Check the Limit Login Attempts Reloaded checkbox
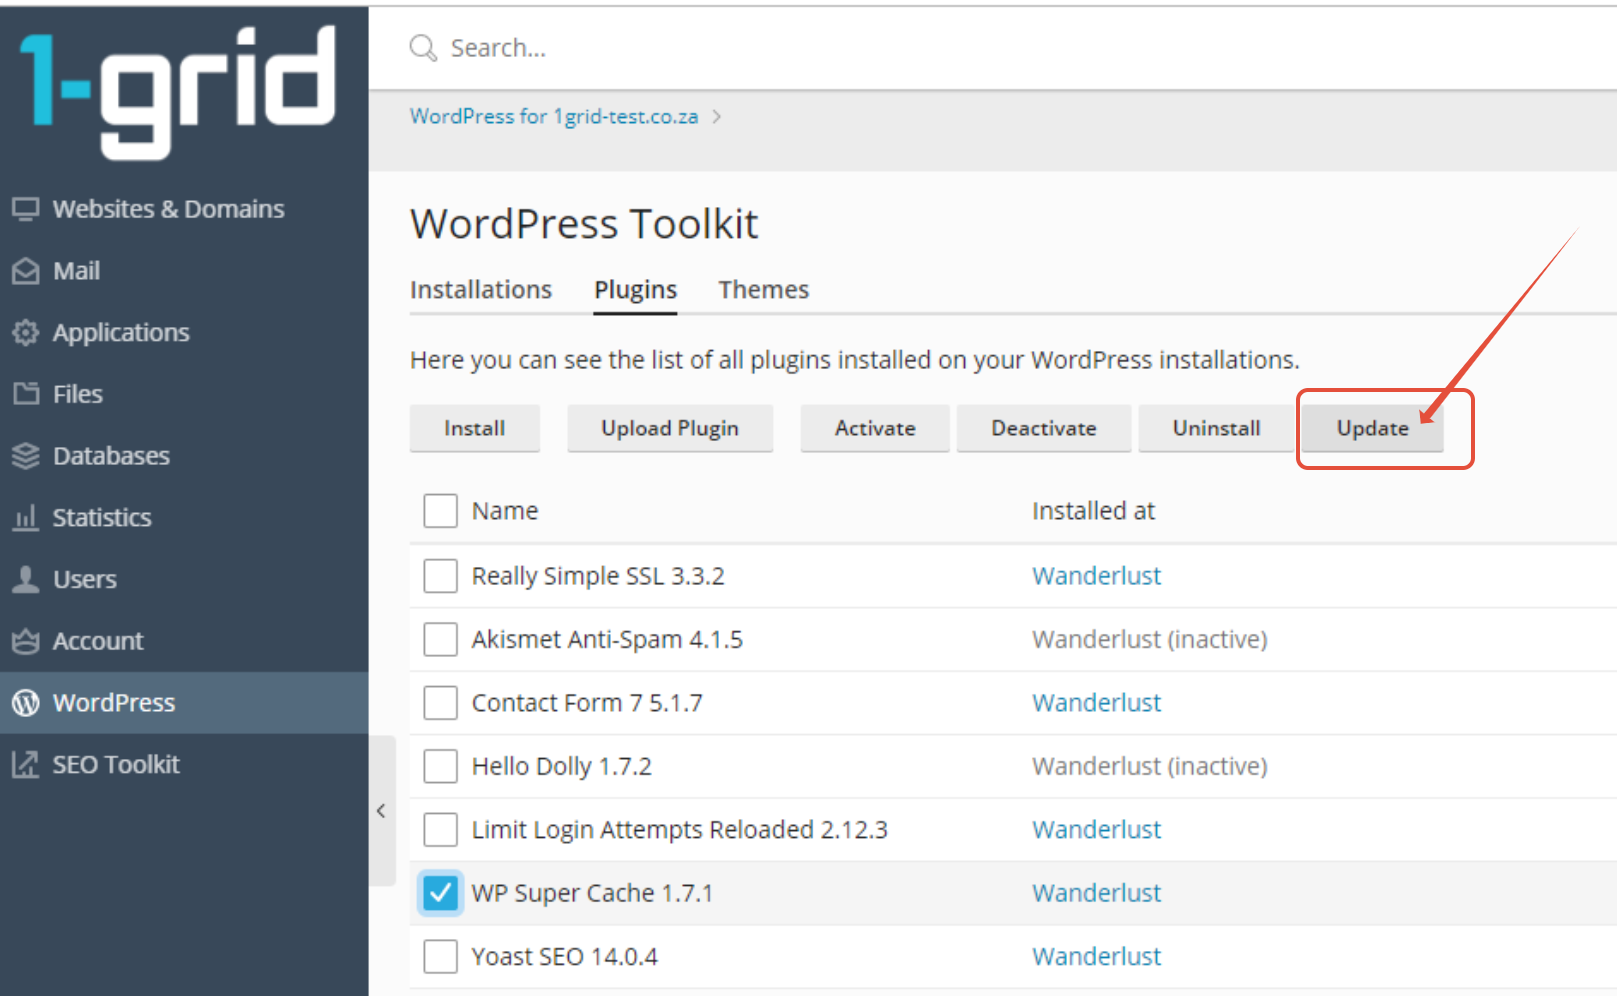The height and width of the screenshot is (996, 1617). [440, 830]
